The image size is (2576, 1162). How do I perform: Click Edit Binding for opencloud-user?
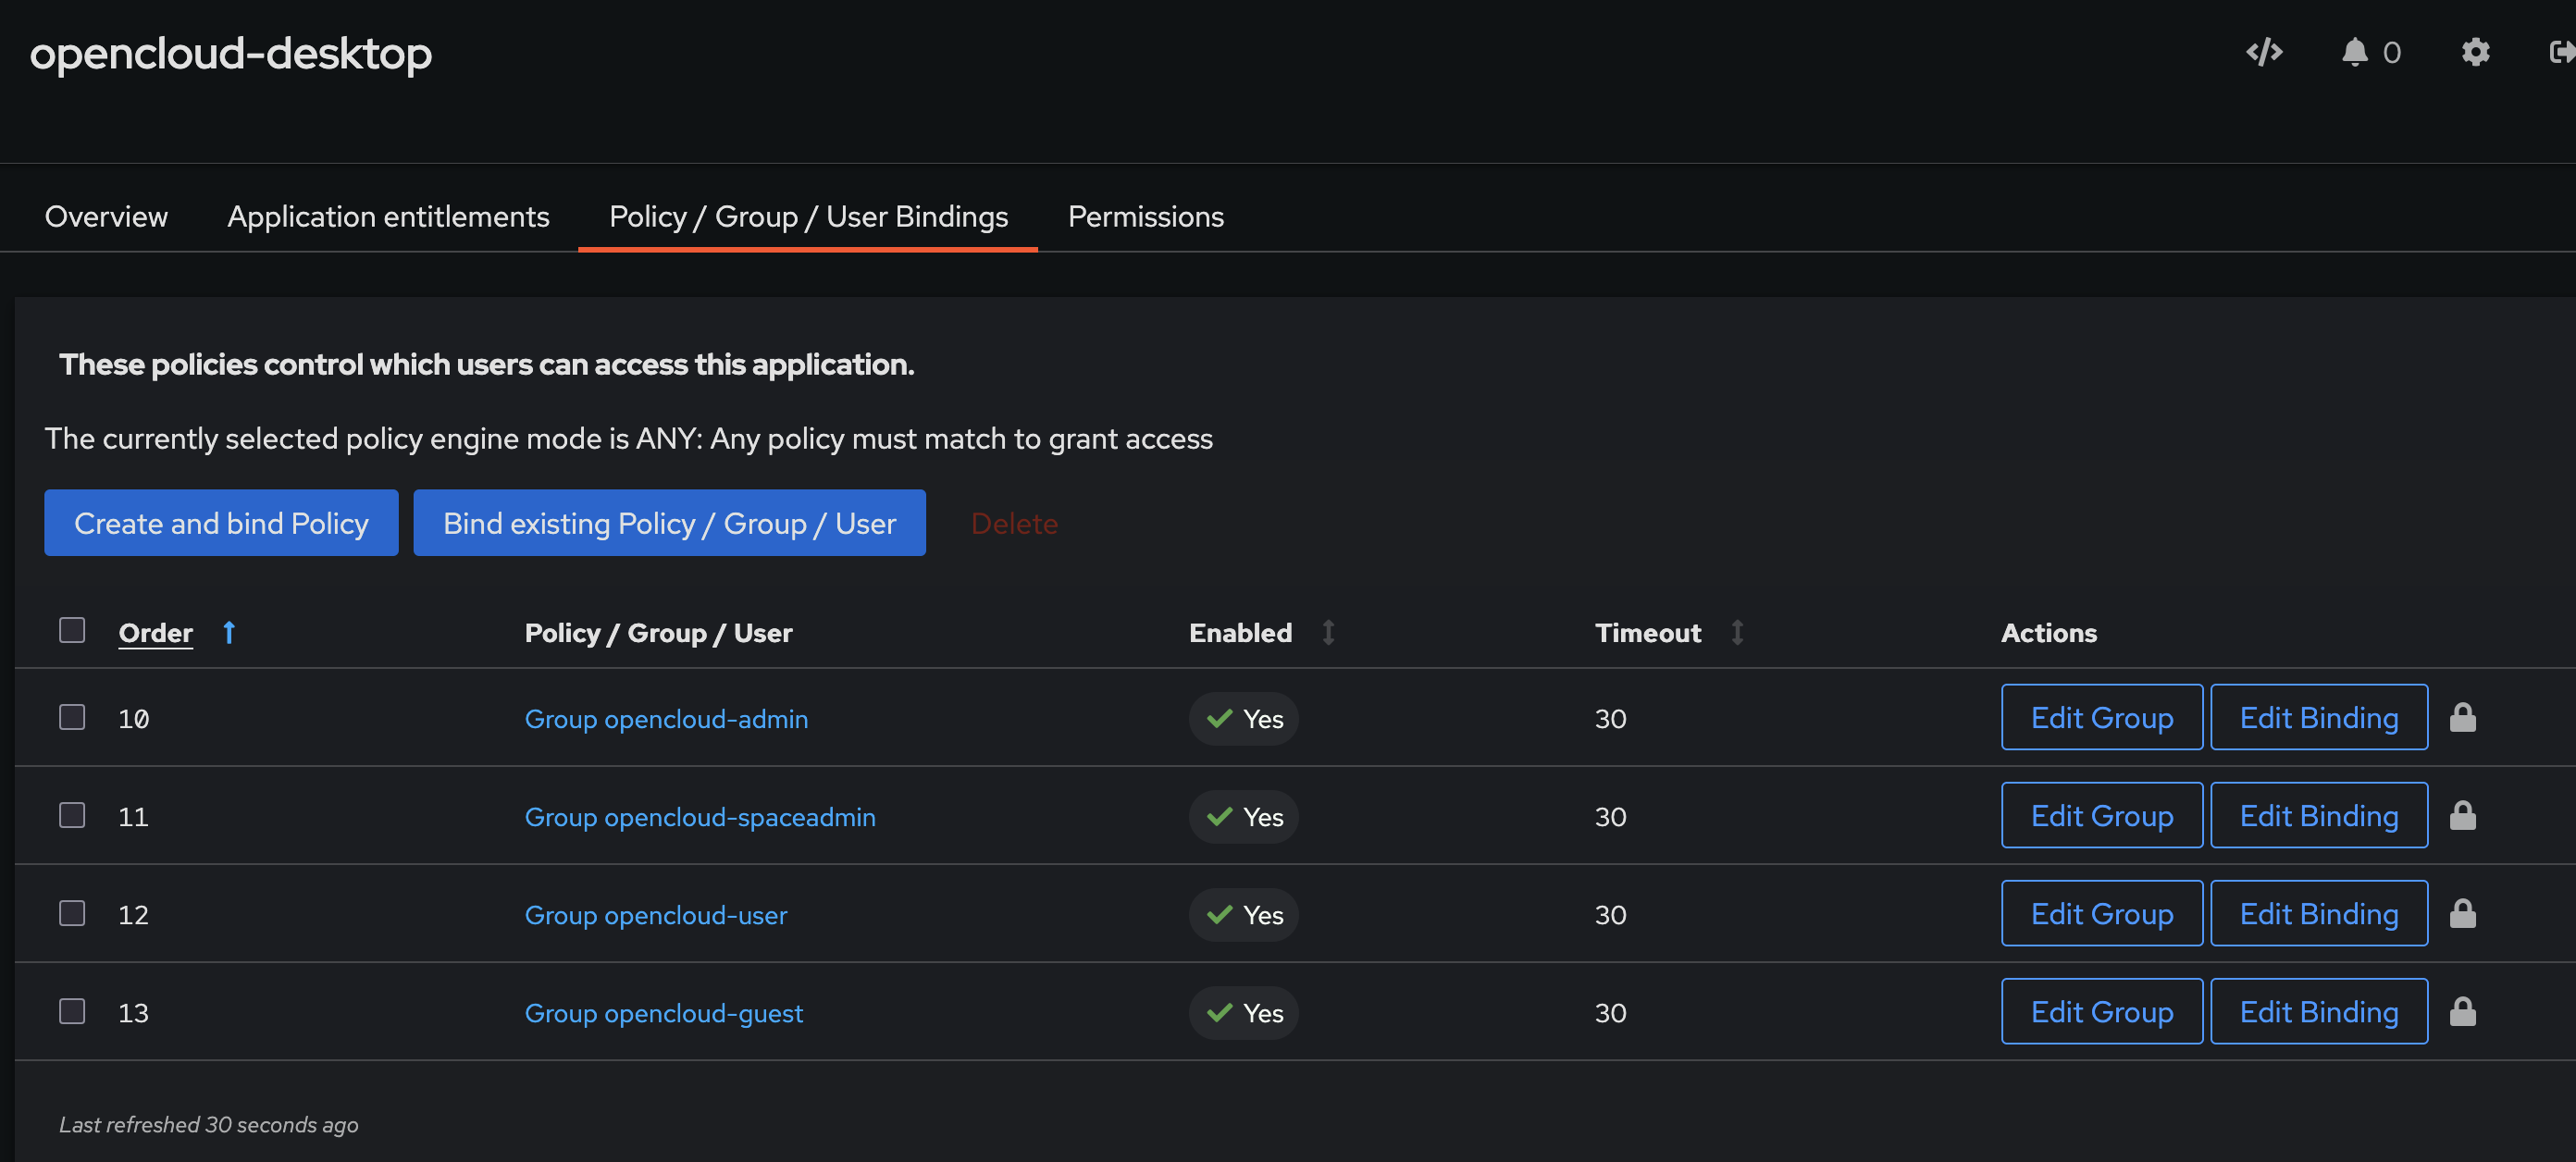[x=2319, y=913]
